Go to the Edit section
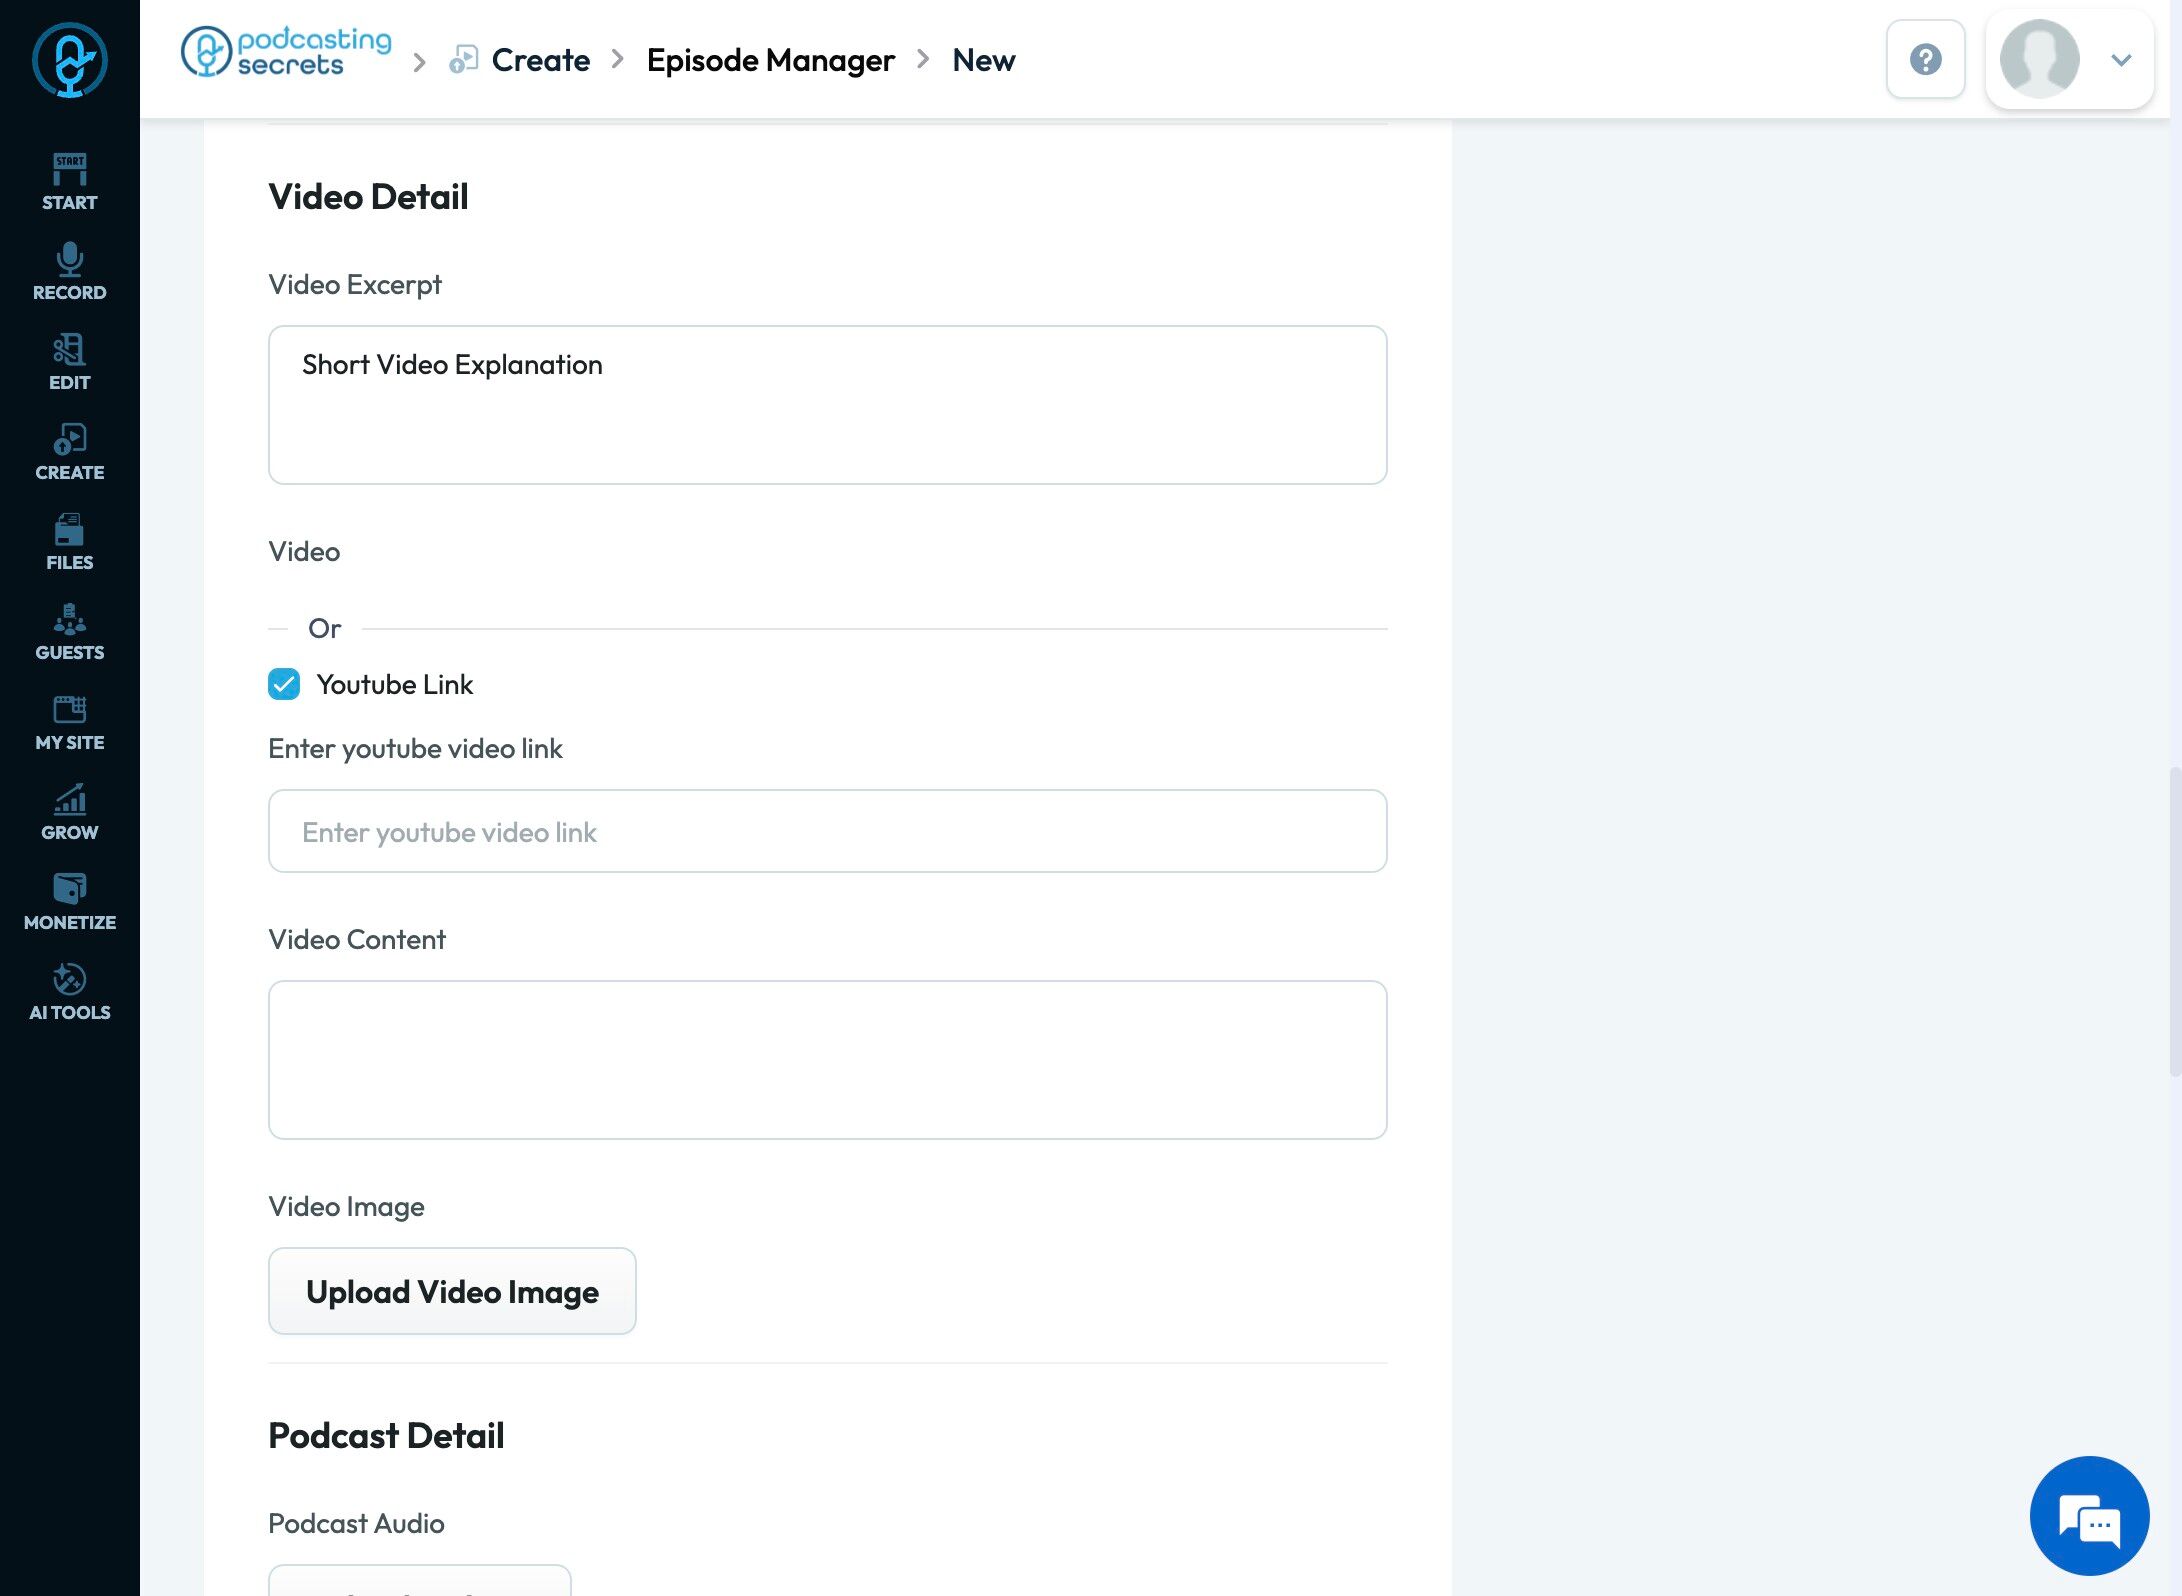 69,362
